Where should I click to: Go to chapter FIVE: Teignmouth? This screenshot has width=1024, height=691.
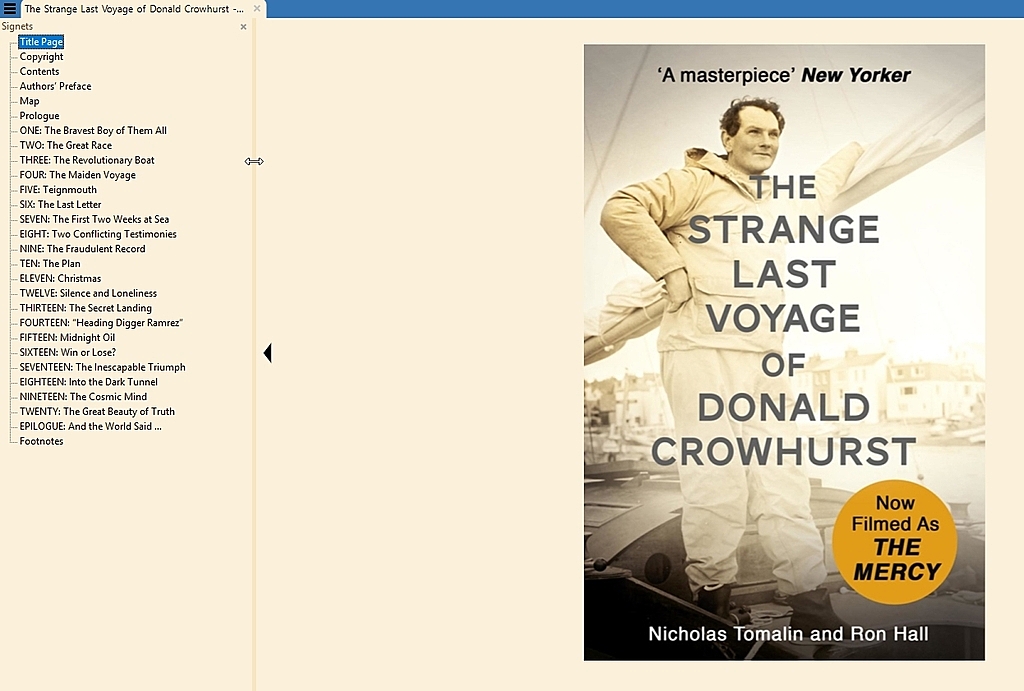[x=58, y=190]
